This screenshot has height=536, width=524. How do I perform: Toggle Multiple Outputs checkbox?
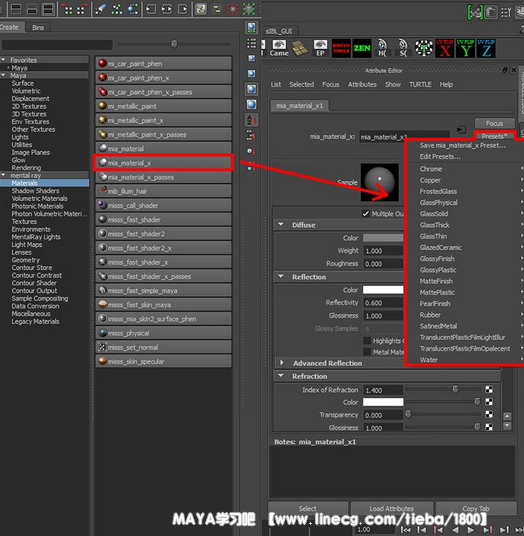click(366, 214)
